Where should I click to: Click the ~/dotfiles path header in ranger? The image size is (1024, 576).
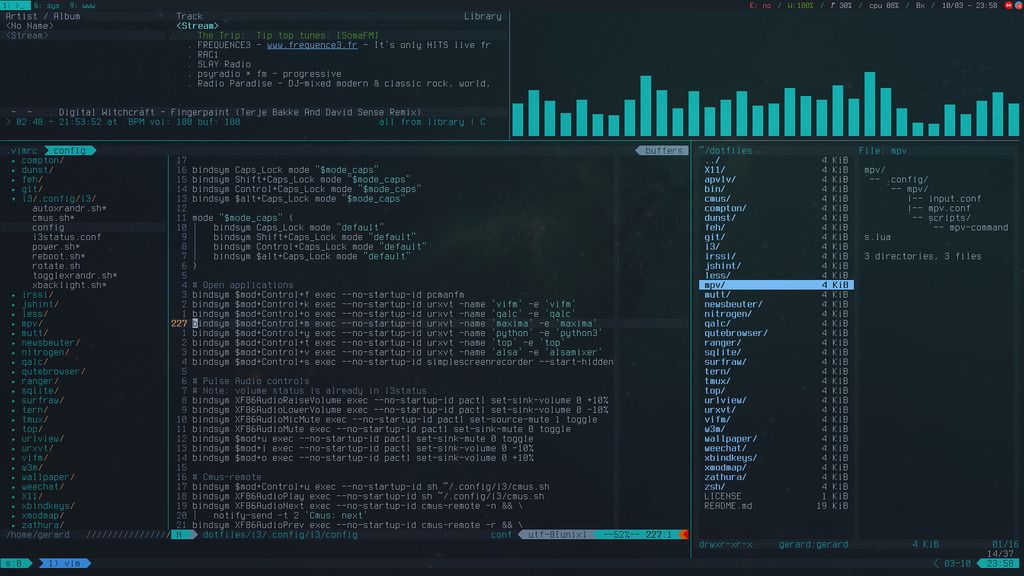tap(726, 151)
